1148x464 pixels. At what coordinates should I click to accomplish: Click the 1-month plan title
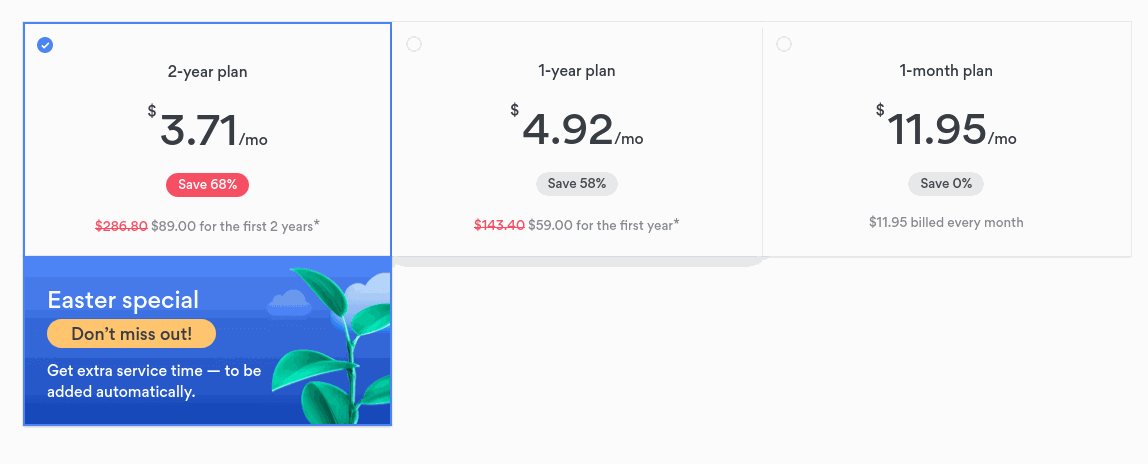point(946,72)
